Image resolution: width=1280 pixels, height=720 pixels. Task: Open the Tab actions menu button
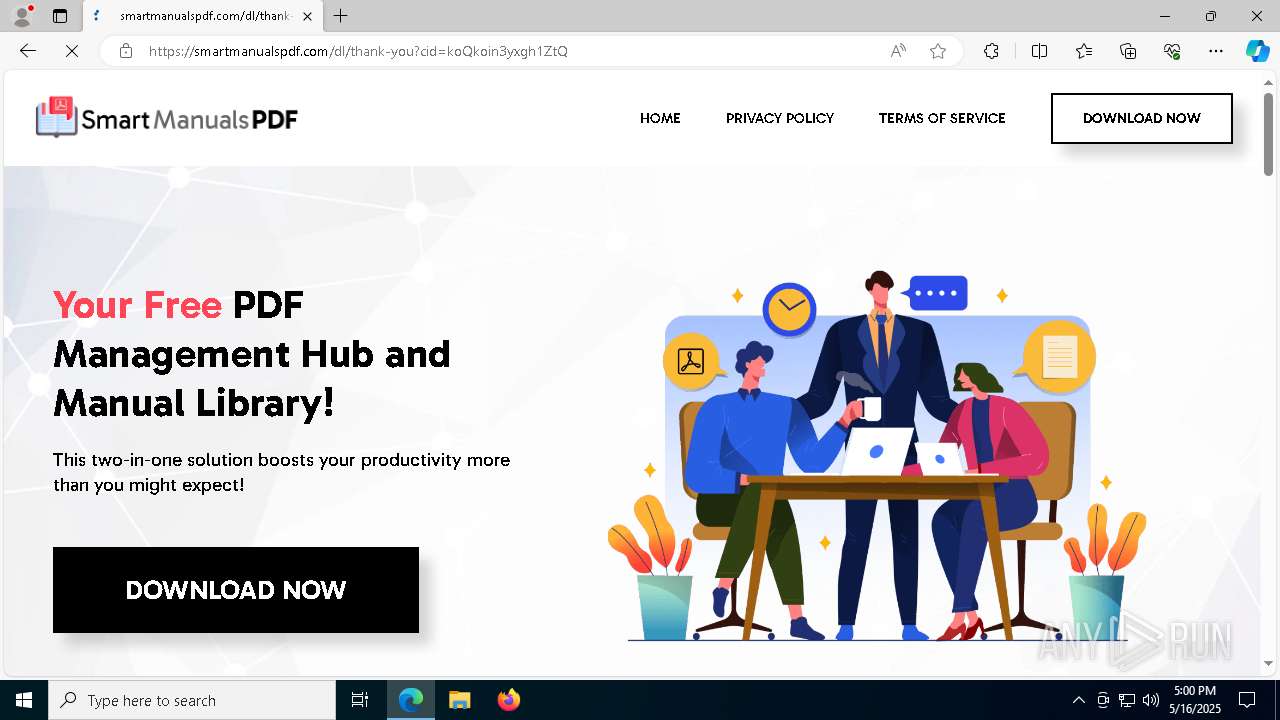click(x=60, y=16)
